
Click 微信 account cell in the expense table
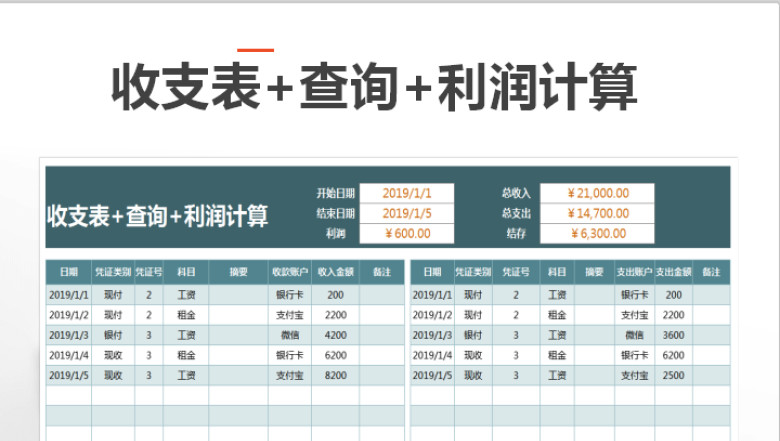click(x=634, y=335)
